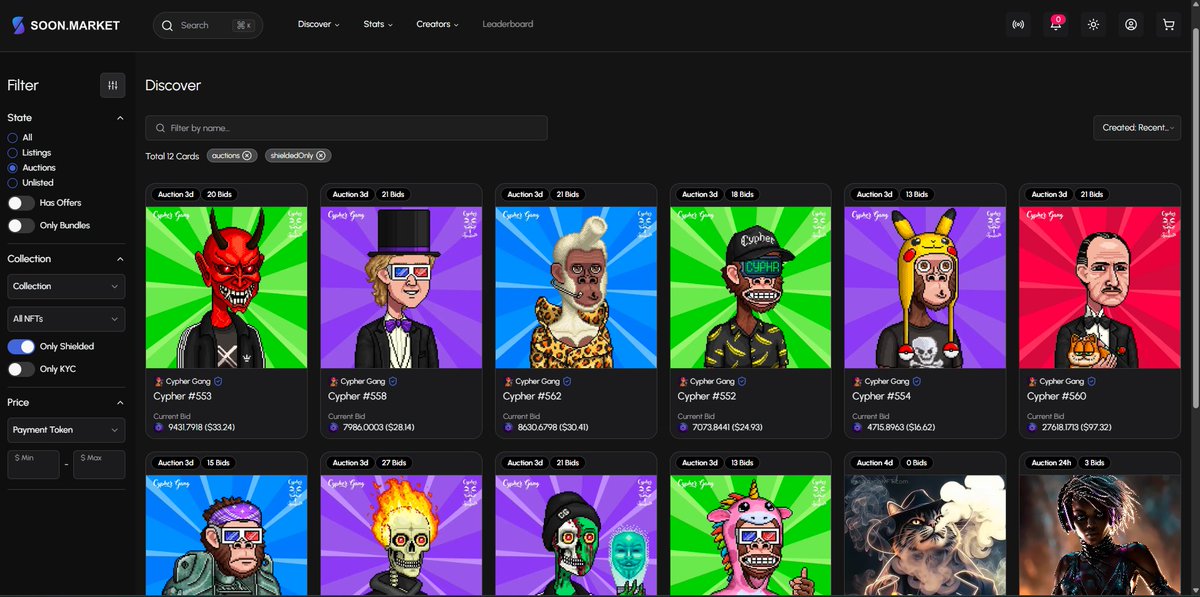The image size is (1200, 597).
Task: Go to the Leaderboard page
Action: (508, 25)
